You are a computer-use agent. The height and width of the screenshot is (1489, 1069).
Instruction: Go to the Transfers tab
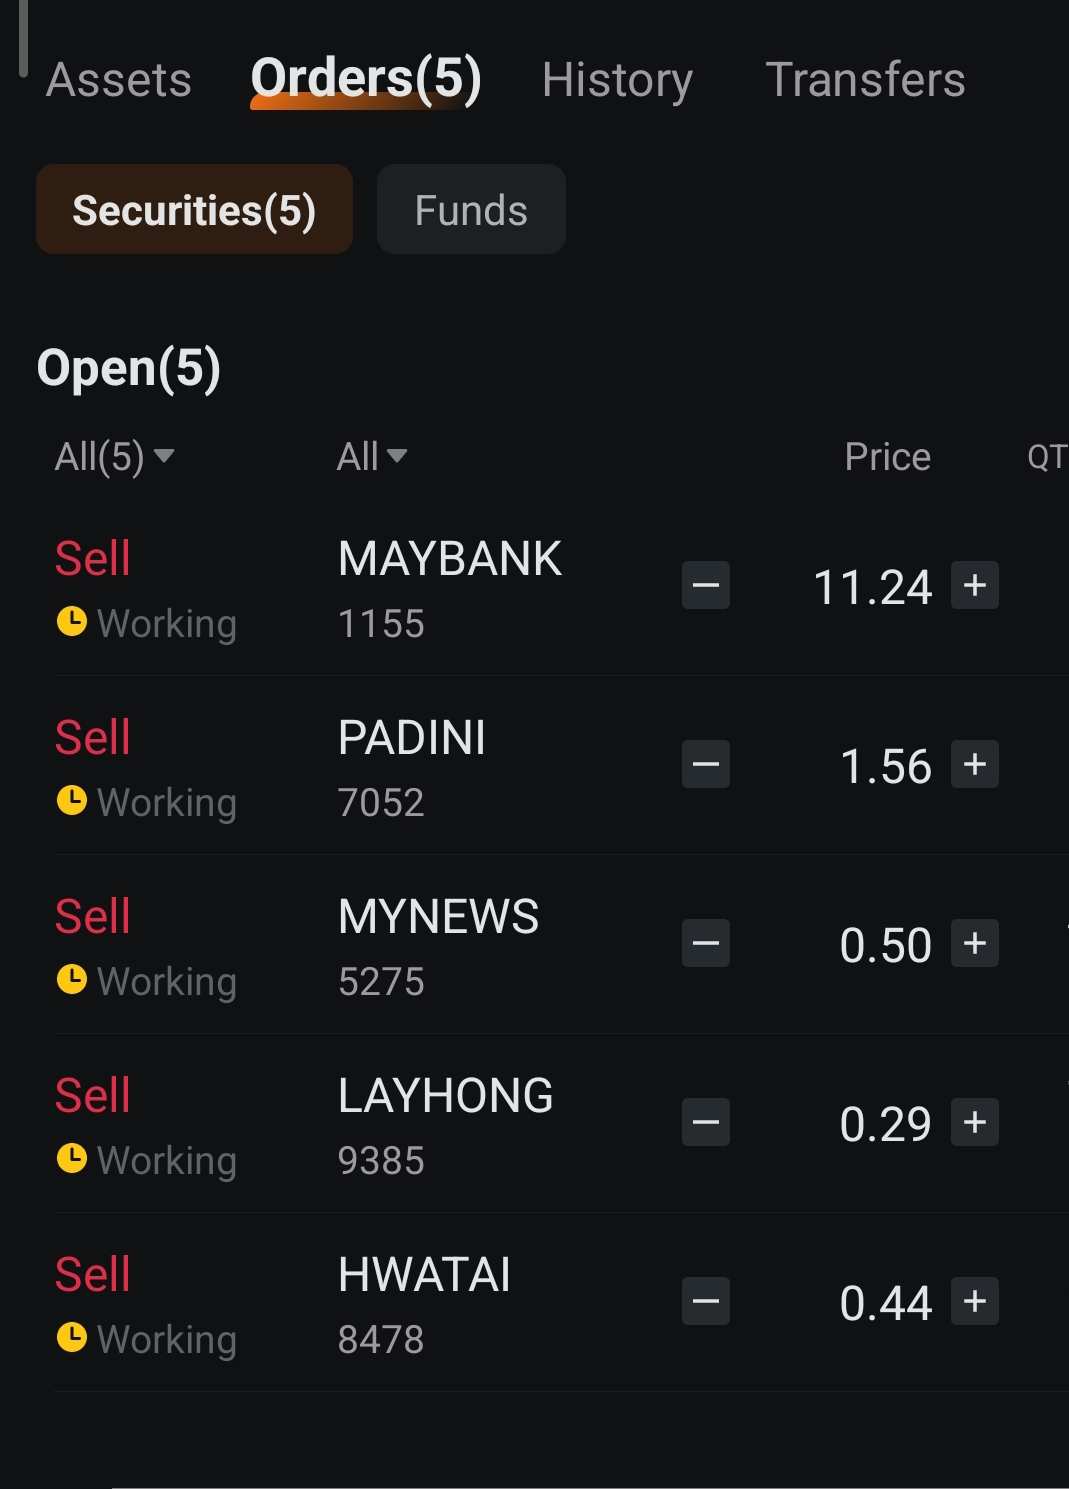tap(865, 80)
